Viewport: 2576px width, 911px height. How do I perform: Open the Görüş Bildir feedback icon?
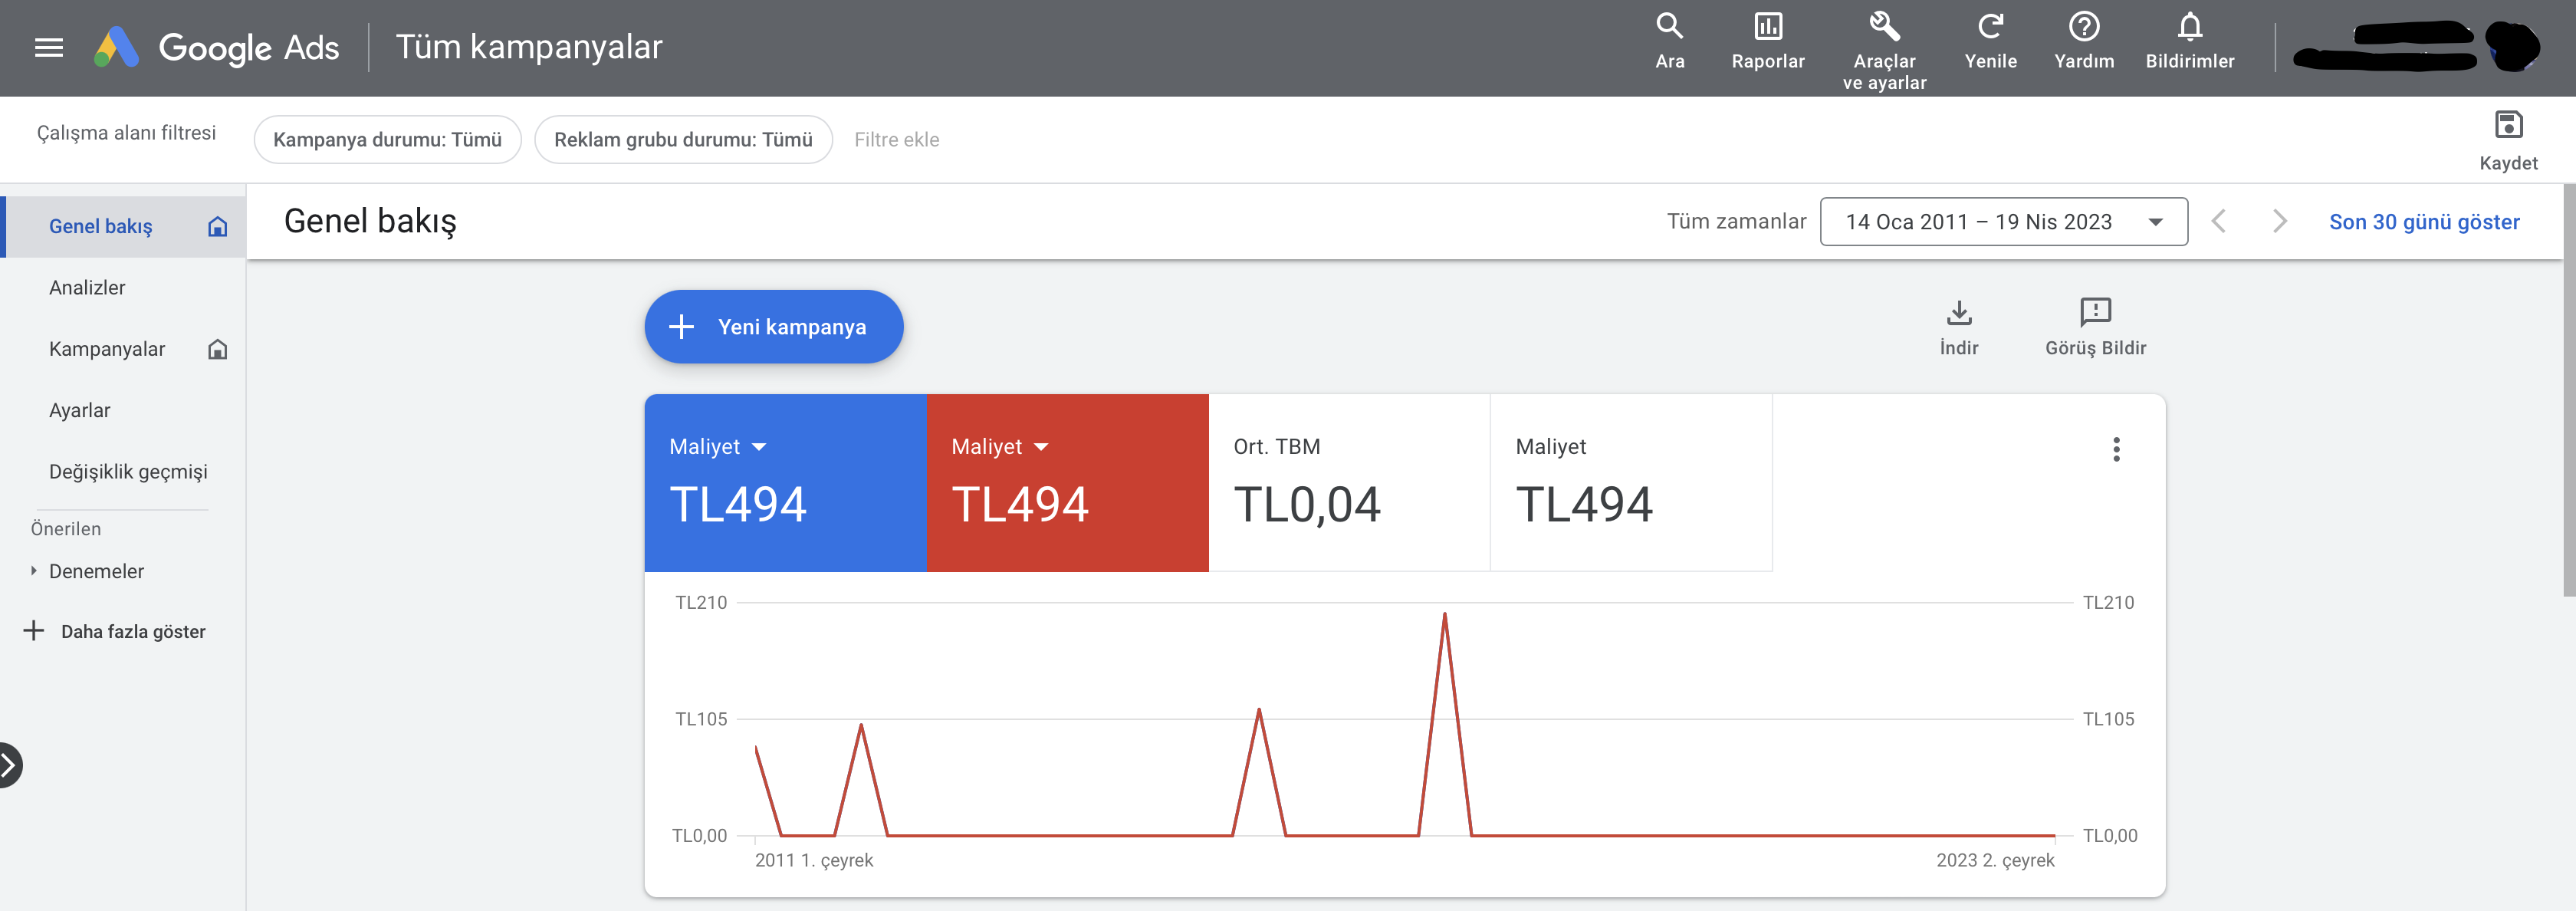pos(2095,312)
